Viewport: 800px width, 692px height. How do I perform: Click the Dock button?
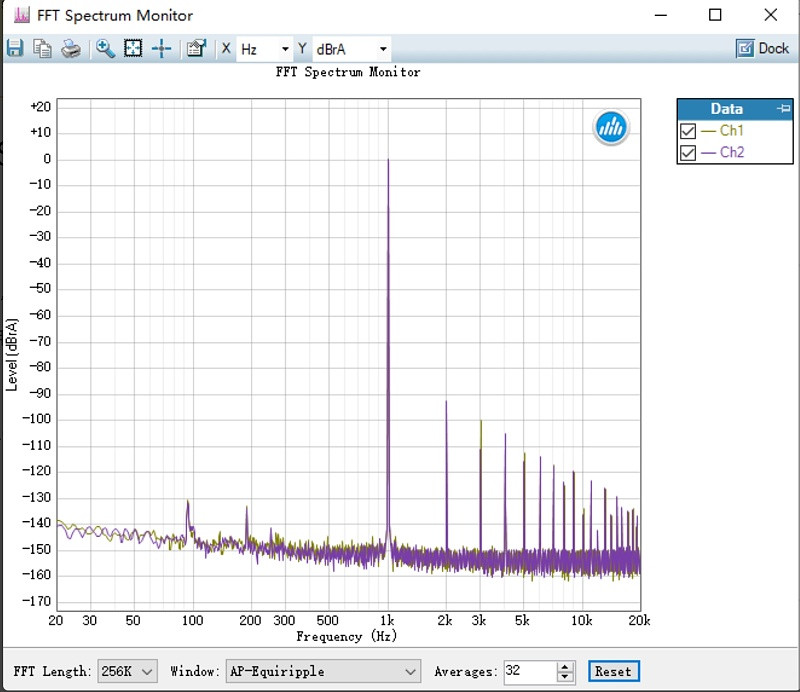coord(763,48)
